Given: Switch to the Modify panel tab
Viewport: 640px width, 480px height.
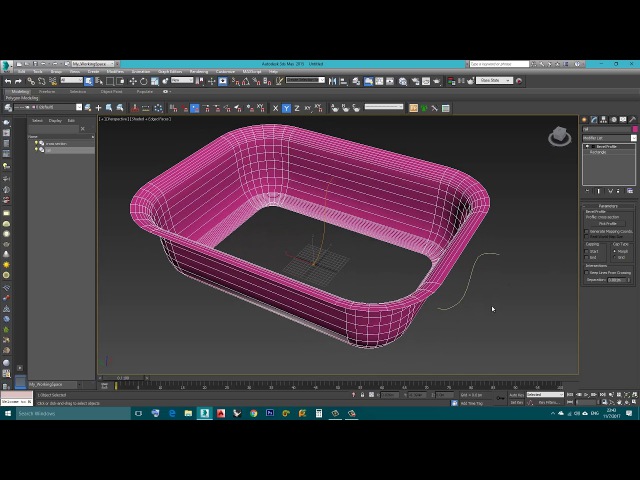Looking at the screenshot, I should click(x=594, y=120).
